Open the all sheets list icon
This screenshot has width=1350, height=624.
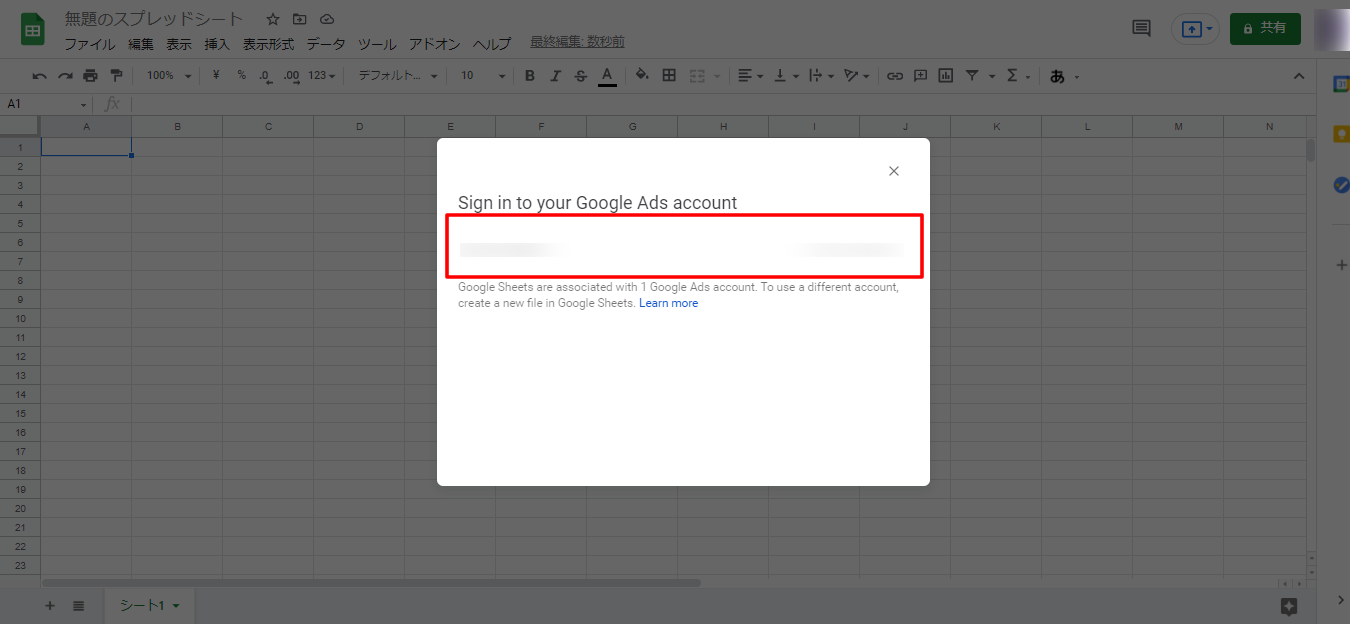79,606
